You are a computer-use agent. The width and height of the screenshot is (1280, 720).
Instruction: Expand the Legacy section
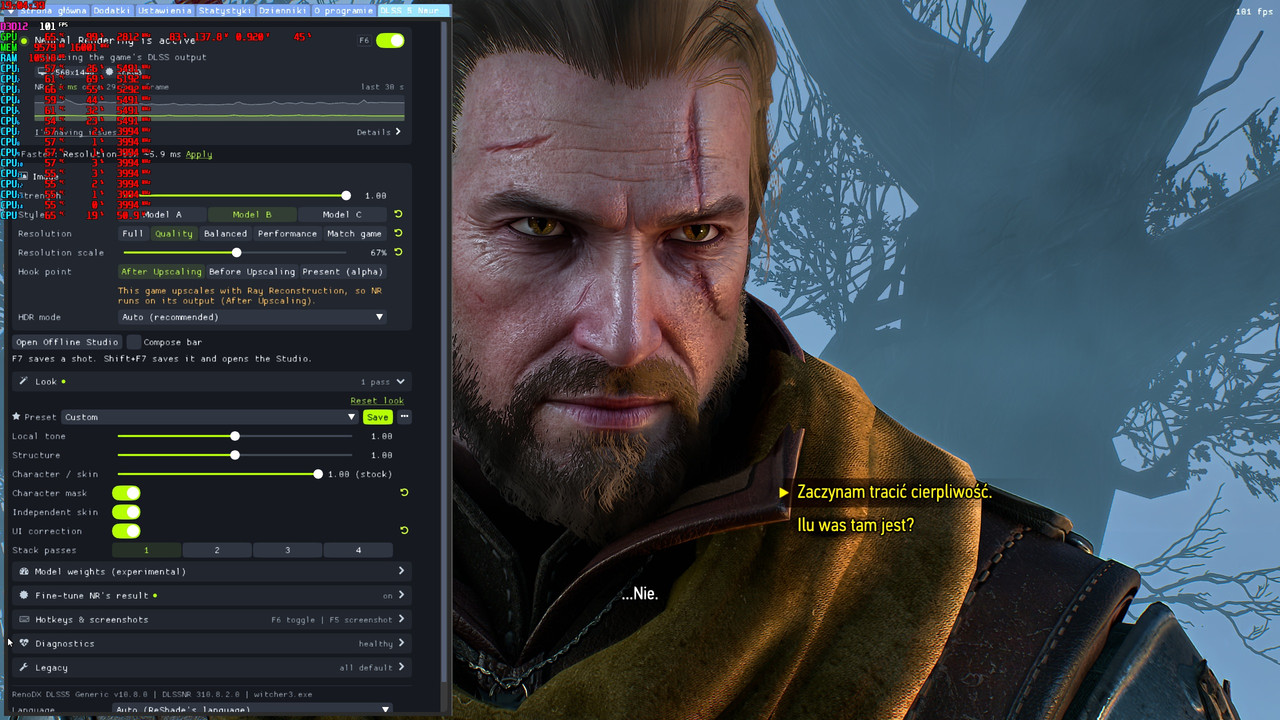(x=212, y=667)
